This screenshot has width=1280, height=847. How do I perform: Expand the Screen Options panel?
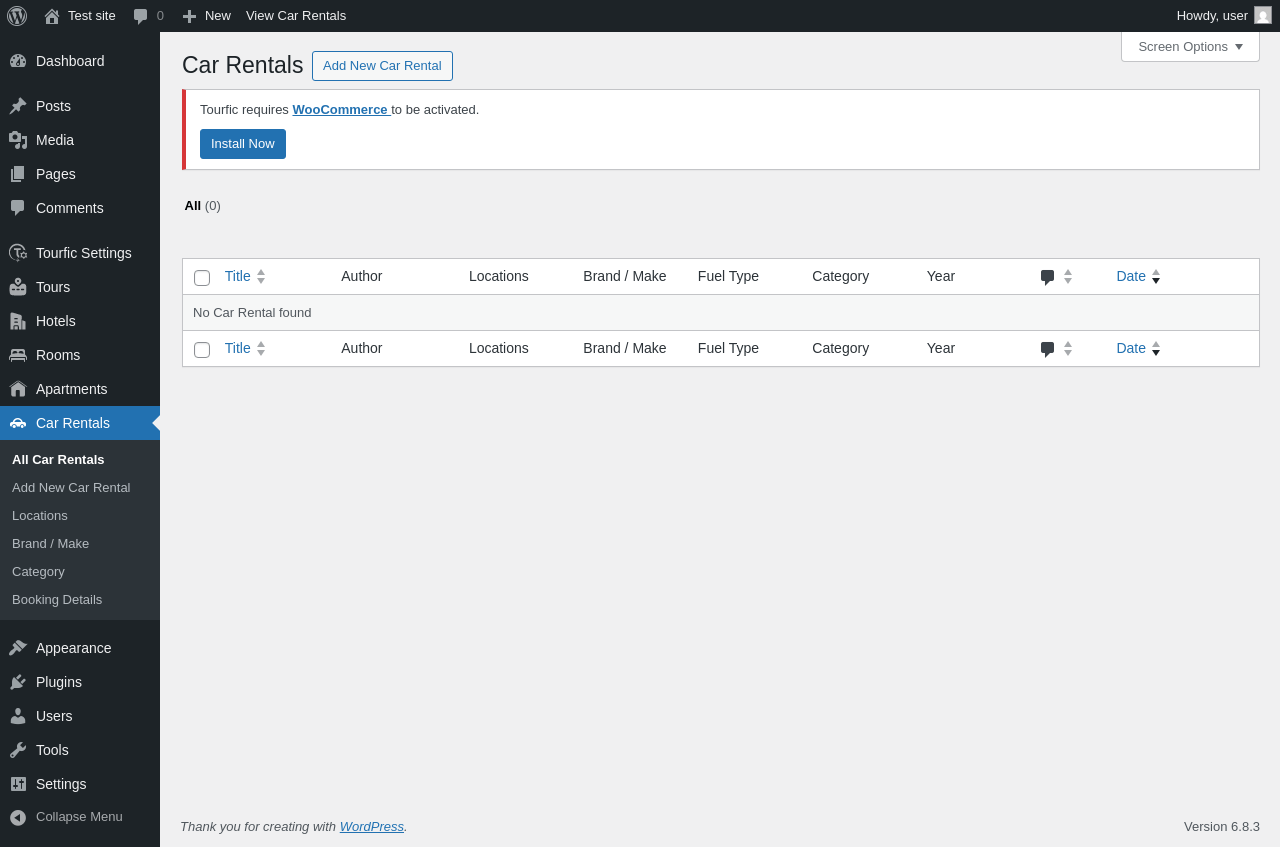[1190, 46]
